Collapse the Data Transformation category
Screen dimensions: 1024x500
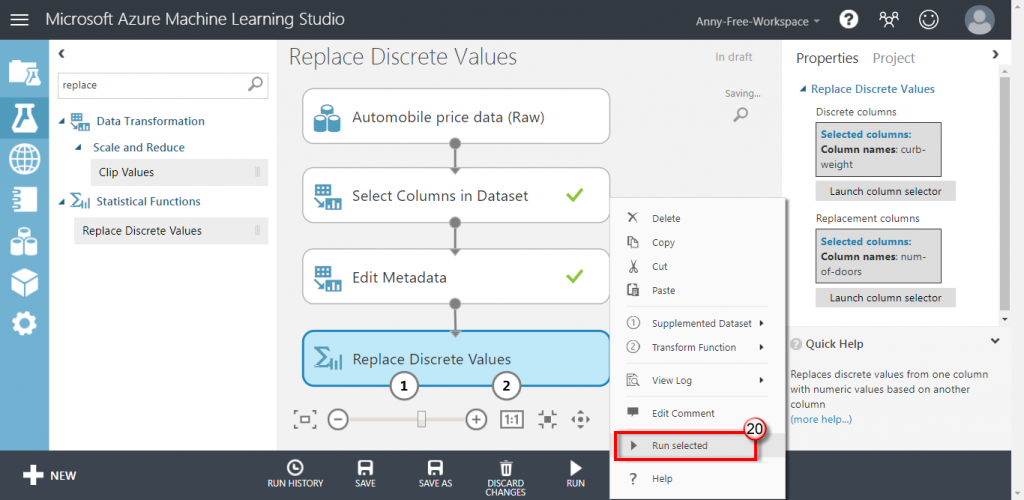[x=63, y=121]
